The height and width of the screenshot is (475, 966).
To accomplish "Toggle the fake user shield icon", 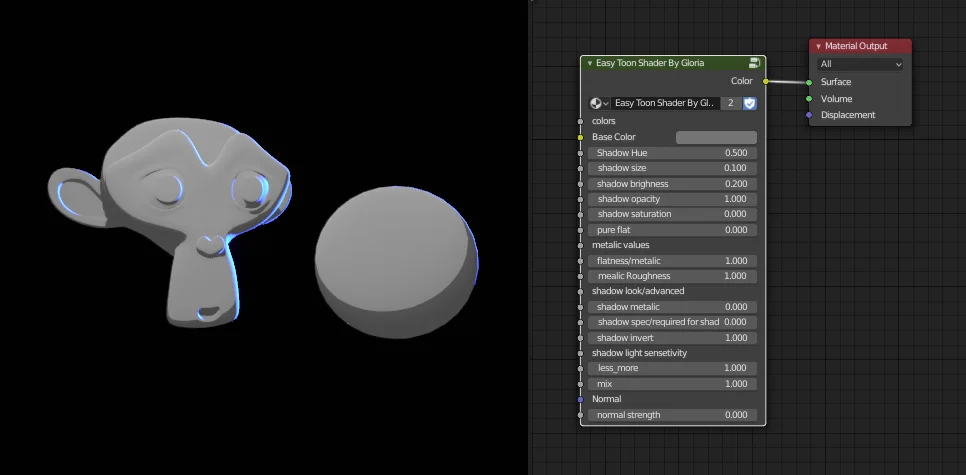I will (750, 104).
